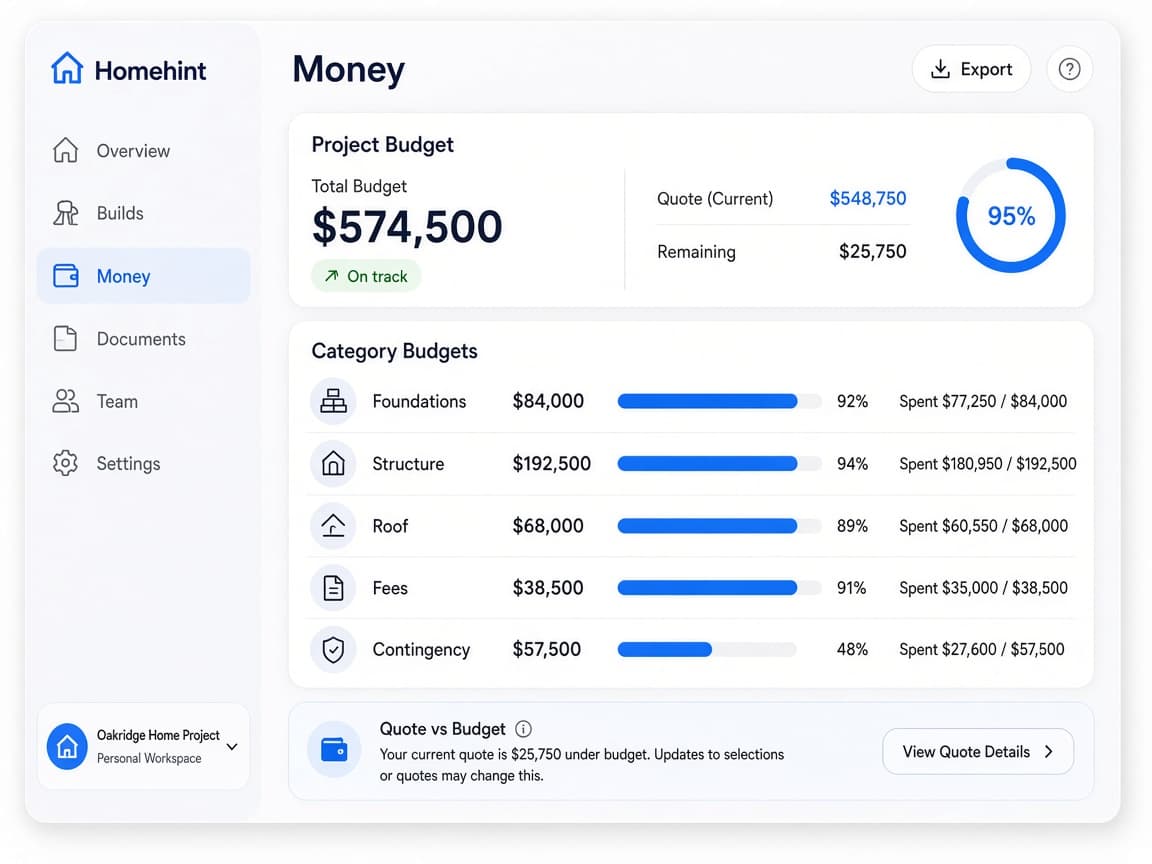The width and height of the screenshot is (1152, 864).
Task: Click the $548,750 current quote value
Action: [868, 198]
